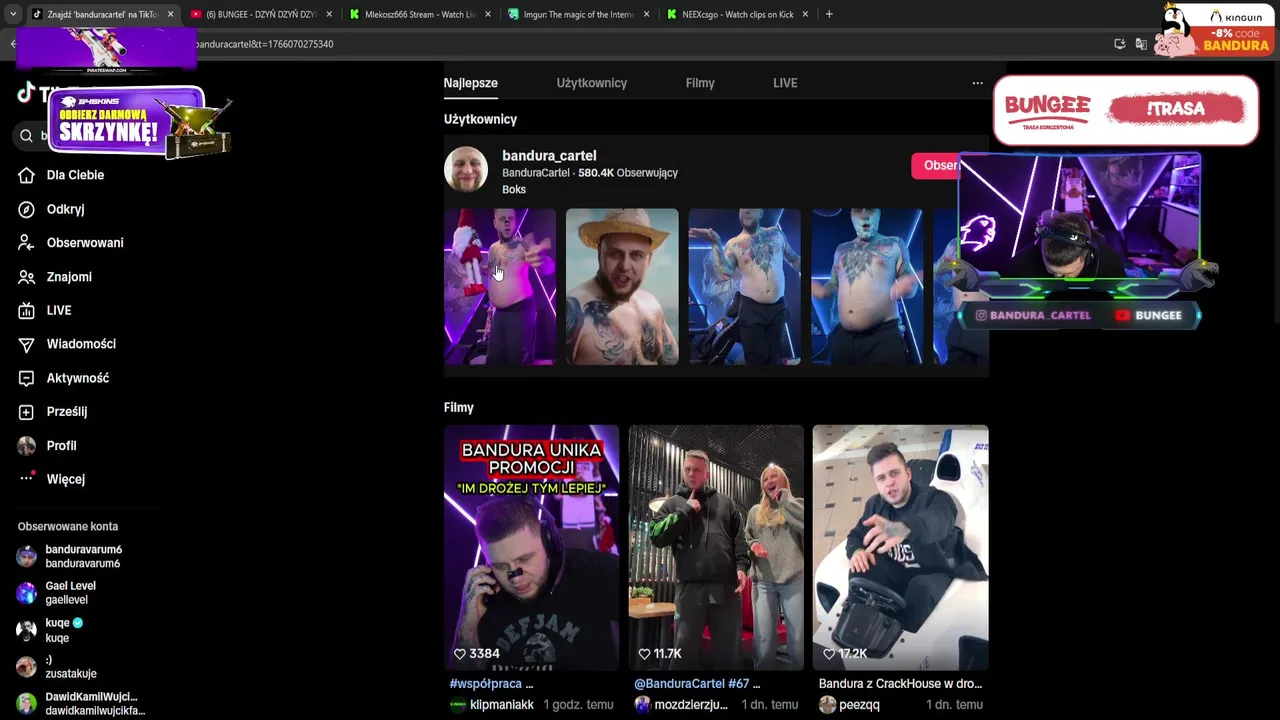The width and height of the screenshot is (1280, 720).
Task: Select the Najlepsze search tab
Action: tap(471, 83)
